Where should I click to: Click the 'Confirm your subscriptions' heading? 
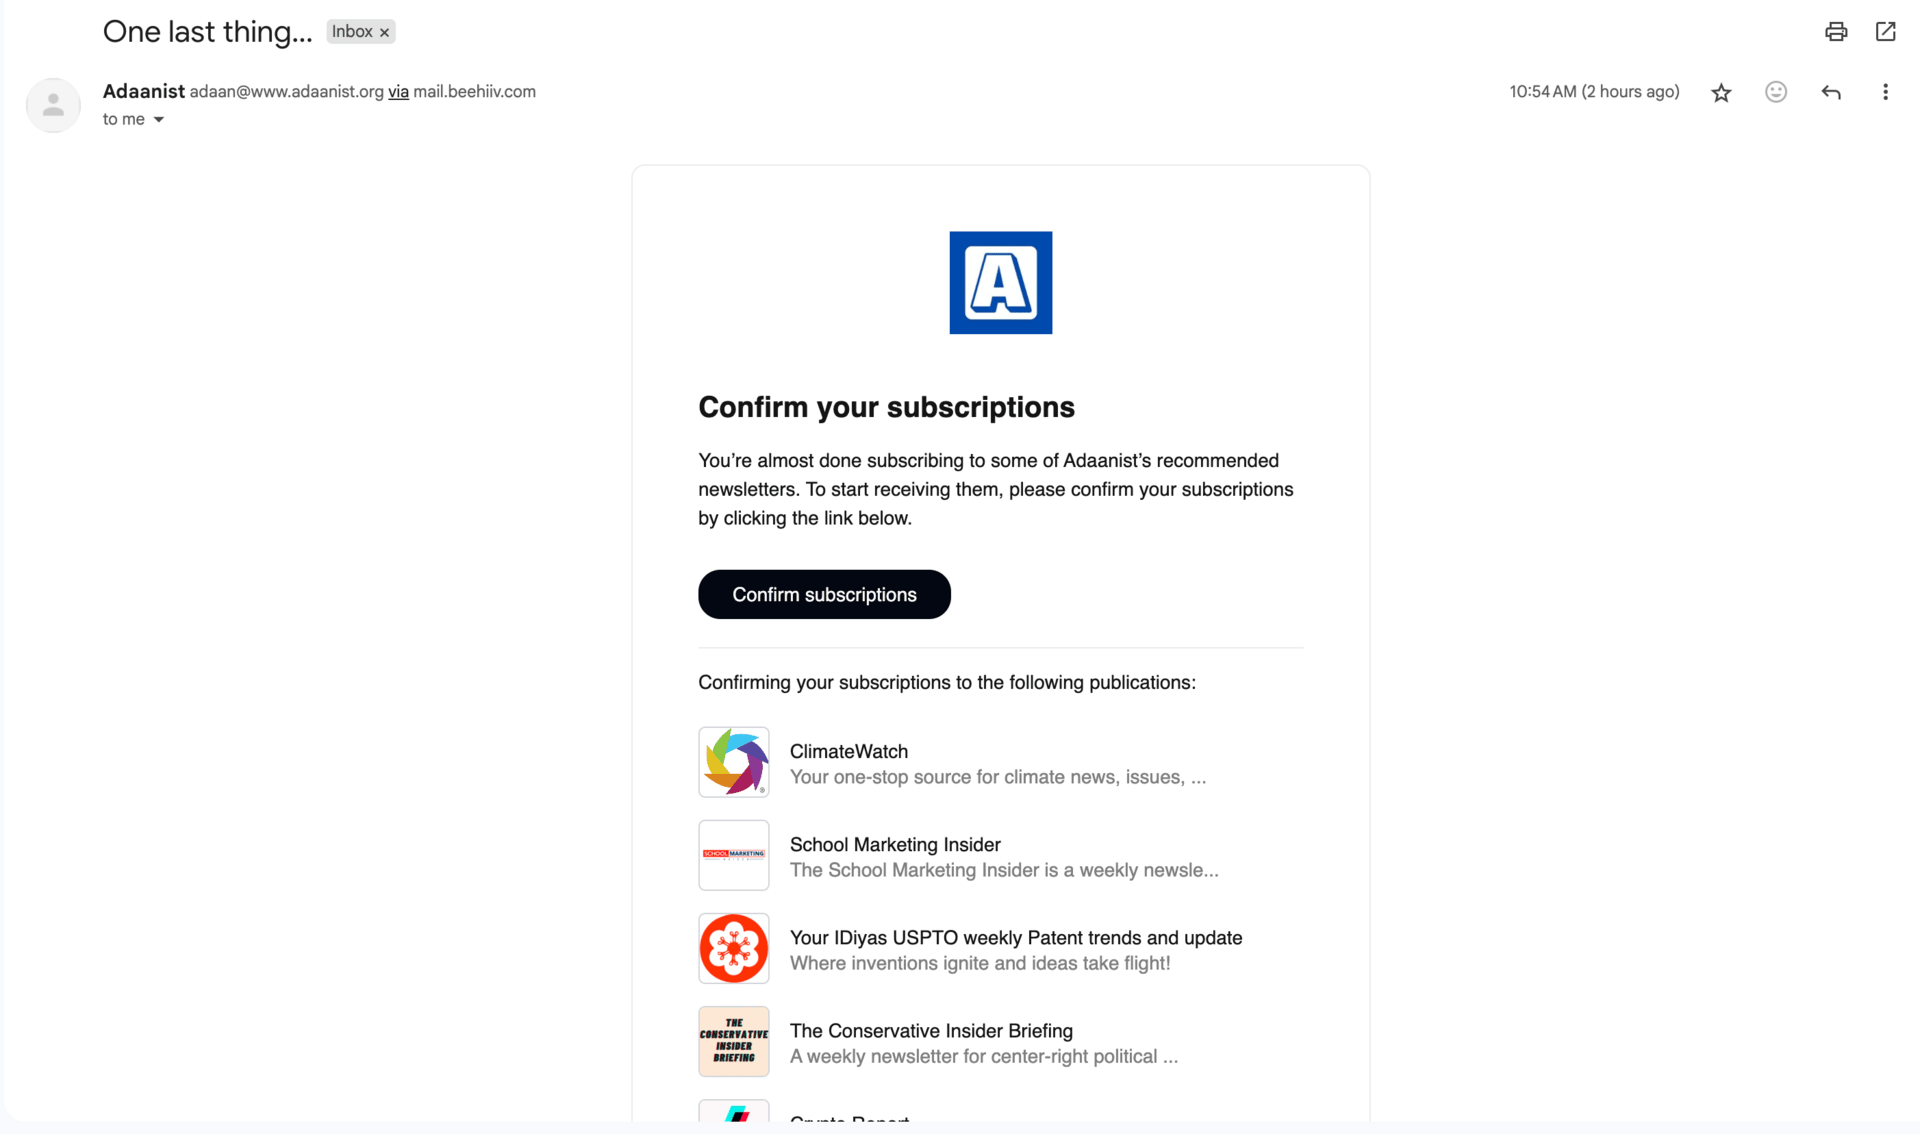point(886,407)
